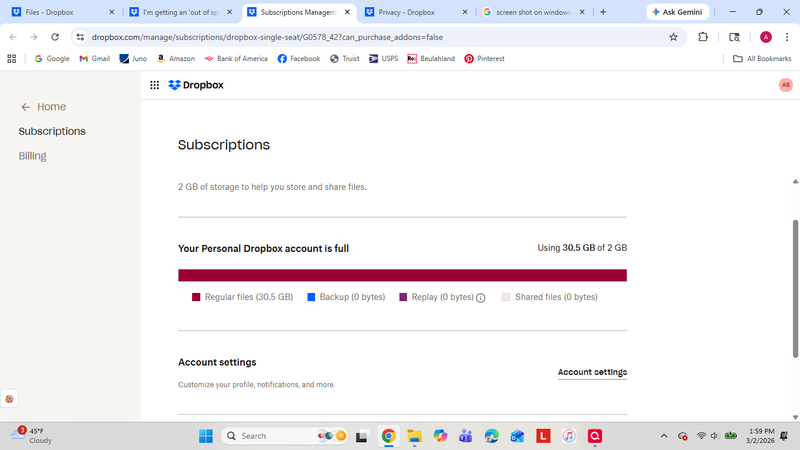The height and width of the screenshot is (450, 800).
Task: Open the Pinterest bookmark
Action: click(484, 59)
